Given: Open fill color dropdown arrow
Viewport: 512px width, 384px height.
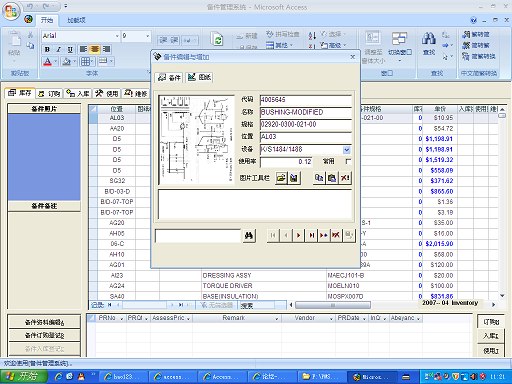Looking at the screenshot, I should pyautogui.click(x=75, y=62).
